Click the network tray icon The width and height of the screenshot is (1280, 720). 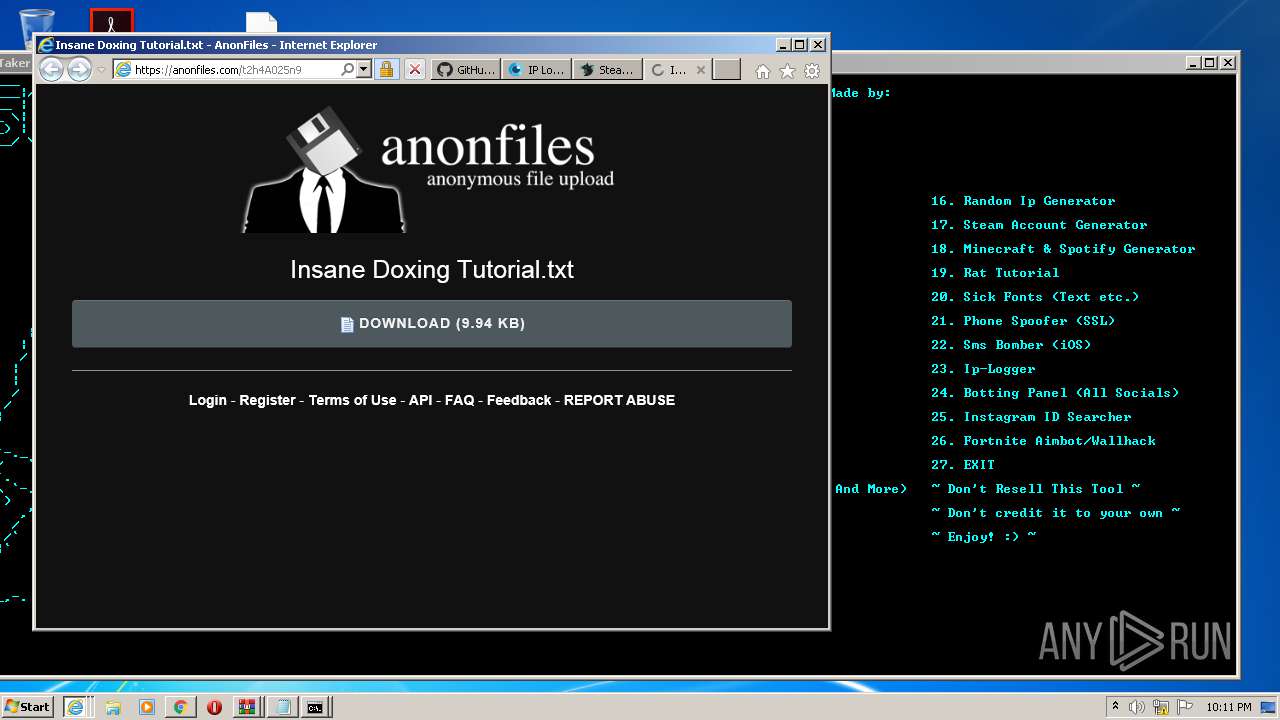coord(1161,707)
